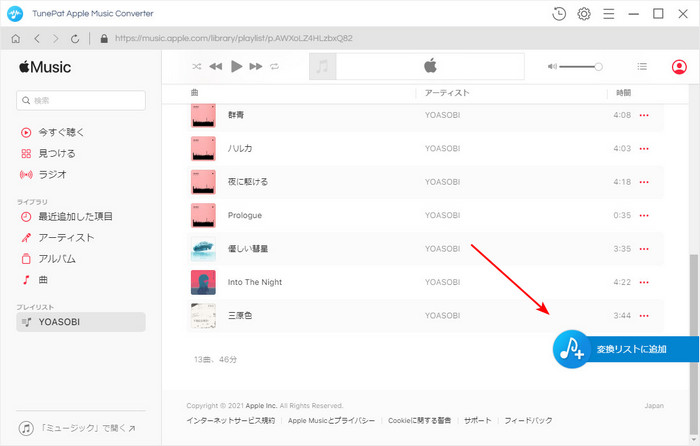The width and height of the screenshot is (700, 446).
Task: Open Apple Musicとプライバシー footer link
Action: click(x=331, y=421)
